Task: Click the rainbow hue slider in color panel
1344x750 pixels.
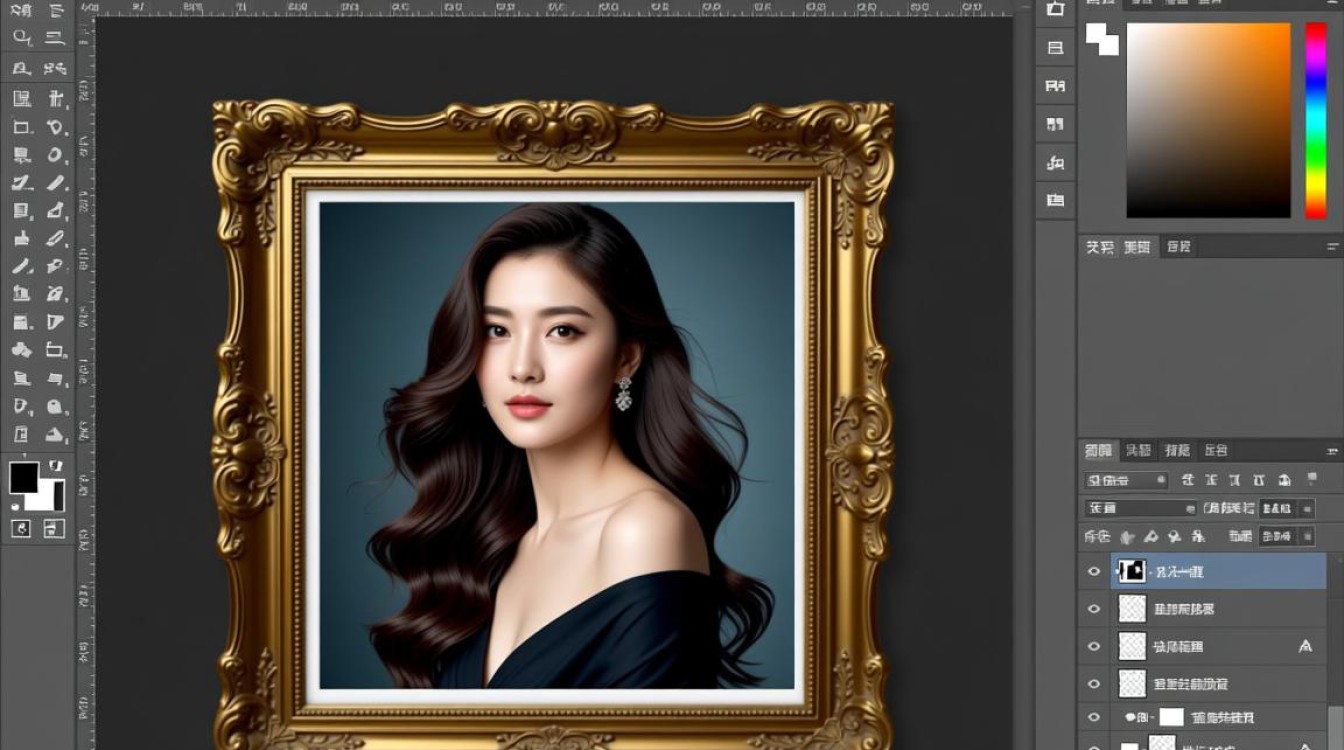Action: (1316, 120)
